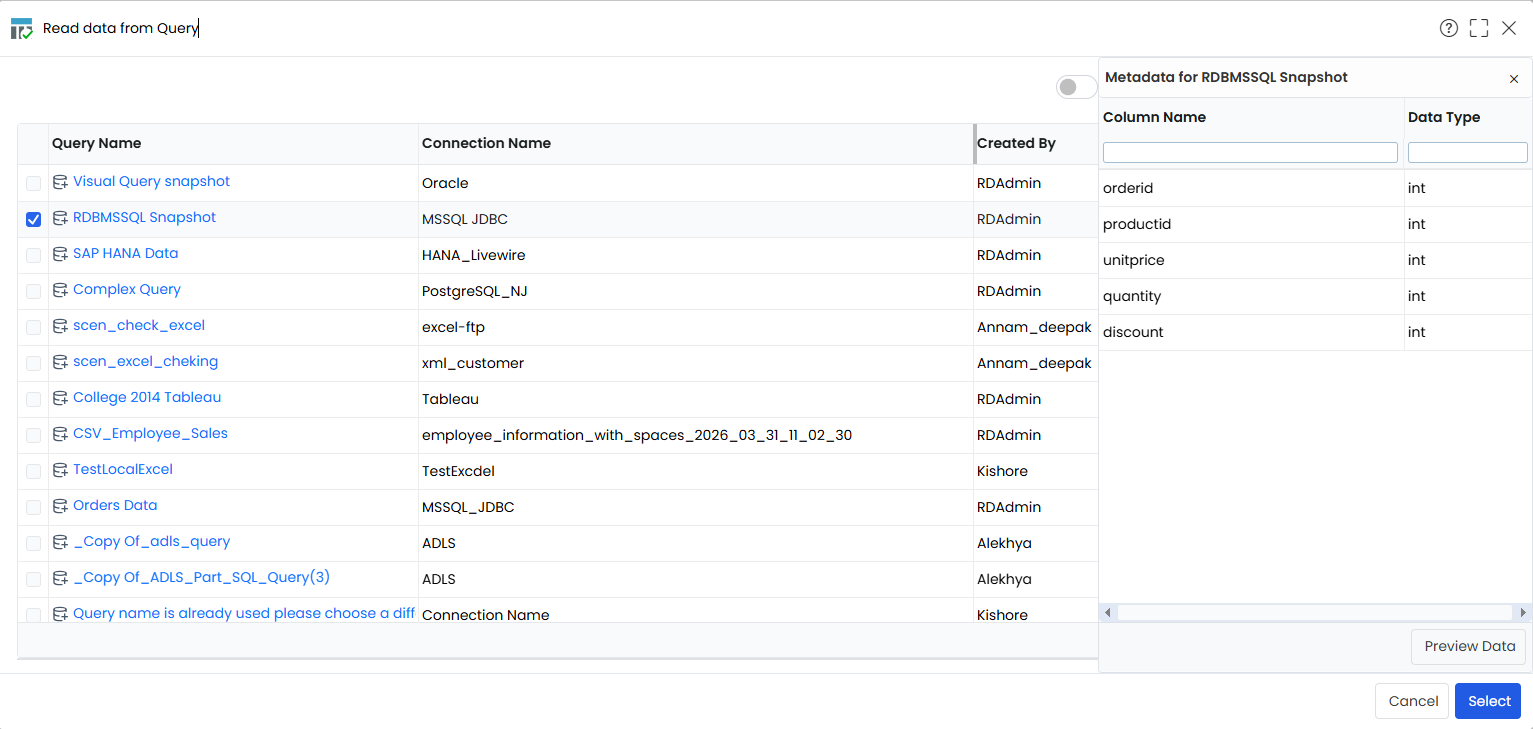Open the SAP HANA Data link
This screenshot has width=1533, height=729.
coord(125,253)
